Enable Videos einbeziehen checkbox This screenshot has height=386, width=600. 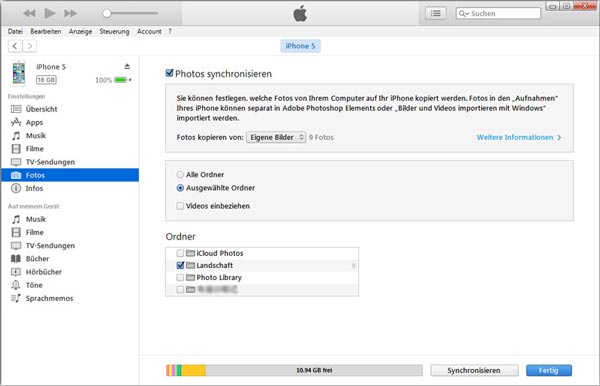180,206
